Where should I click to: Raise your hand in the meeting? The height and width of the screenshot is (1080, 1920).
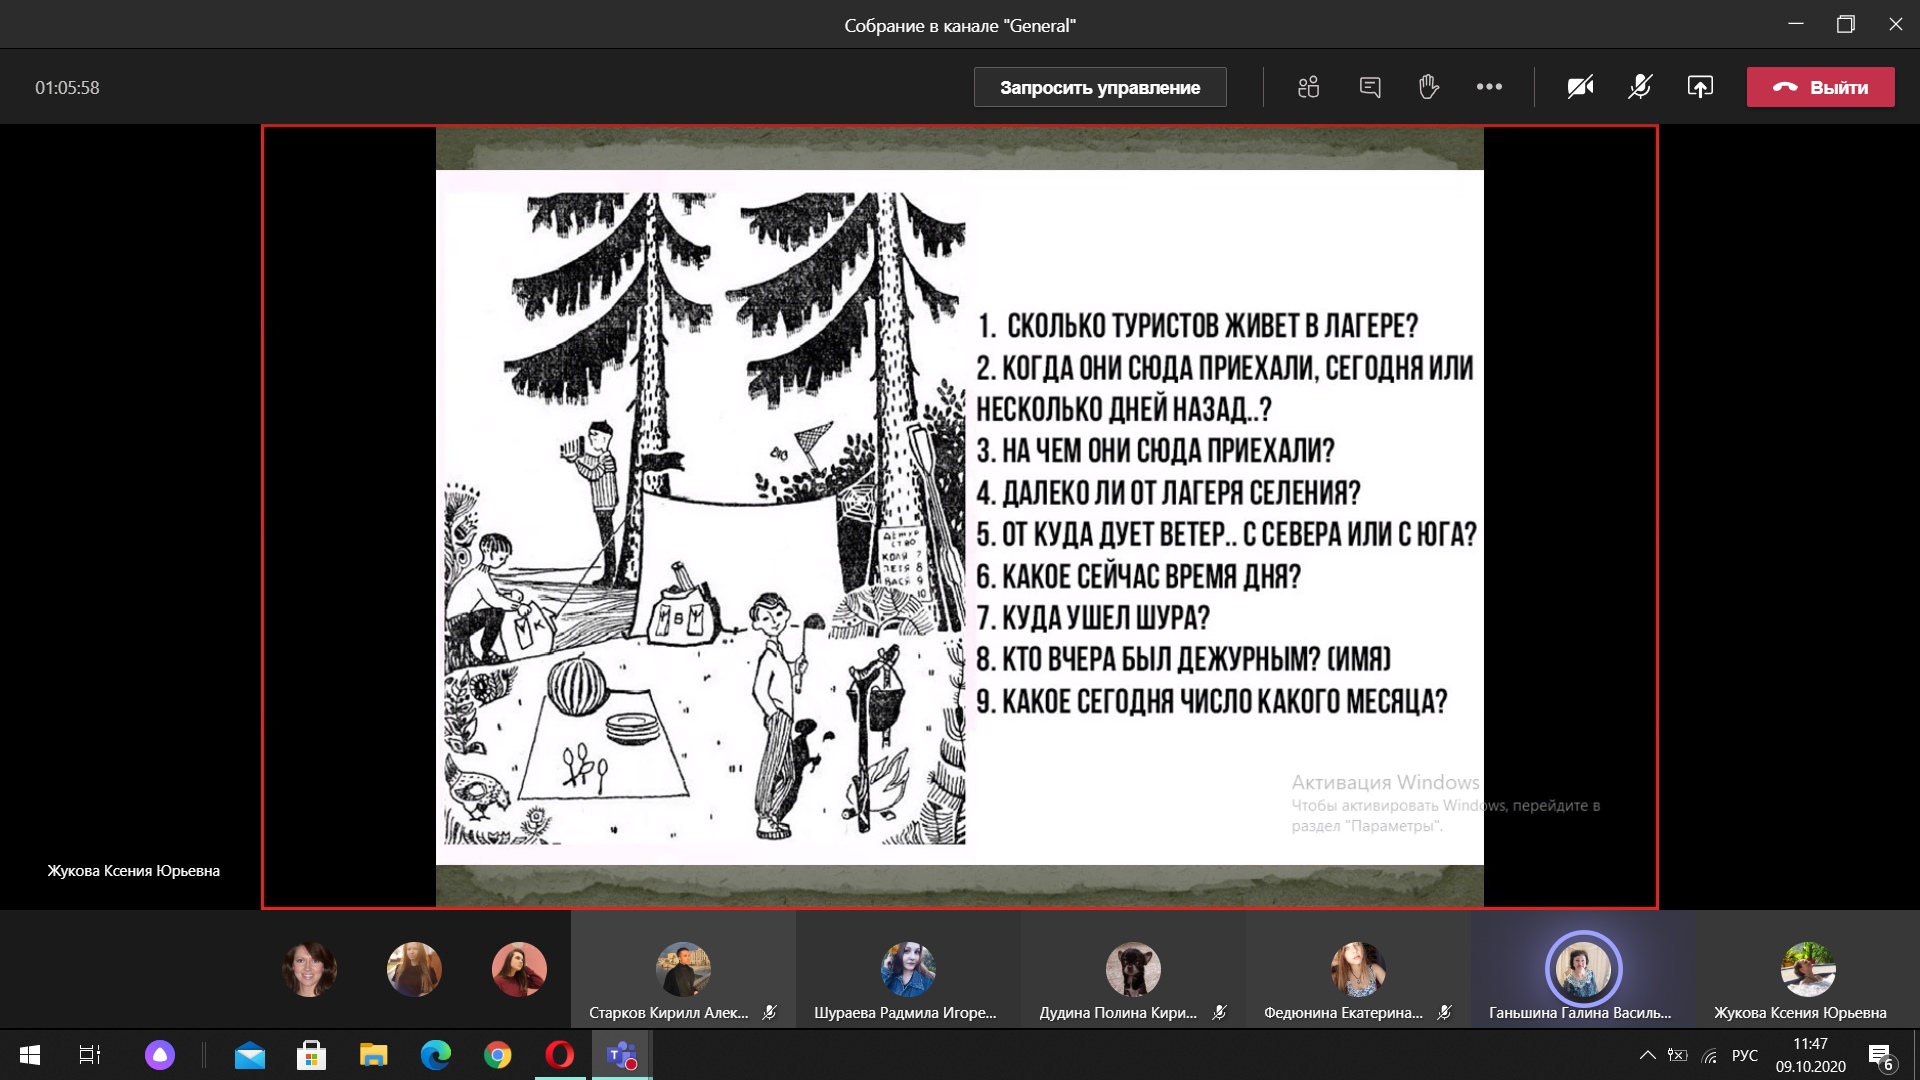[x=1428, y=87]
